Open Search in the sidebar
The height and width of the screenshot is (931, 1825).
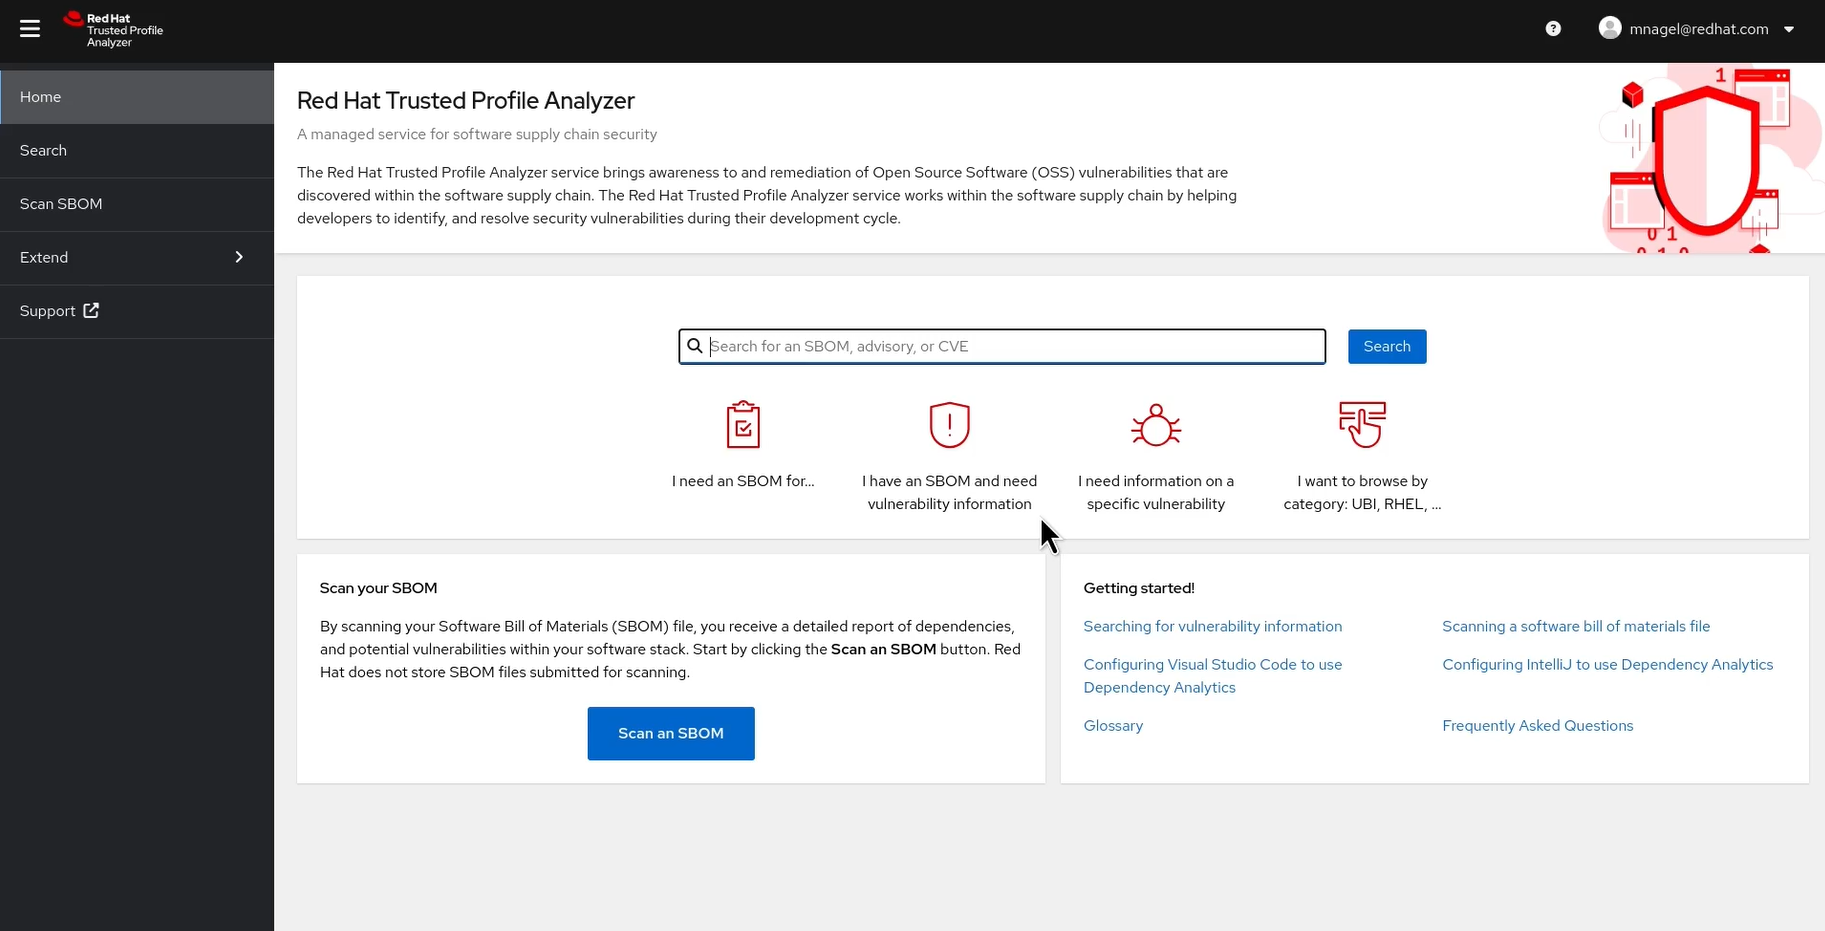(137, 151)
